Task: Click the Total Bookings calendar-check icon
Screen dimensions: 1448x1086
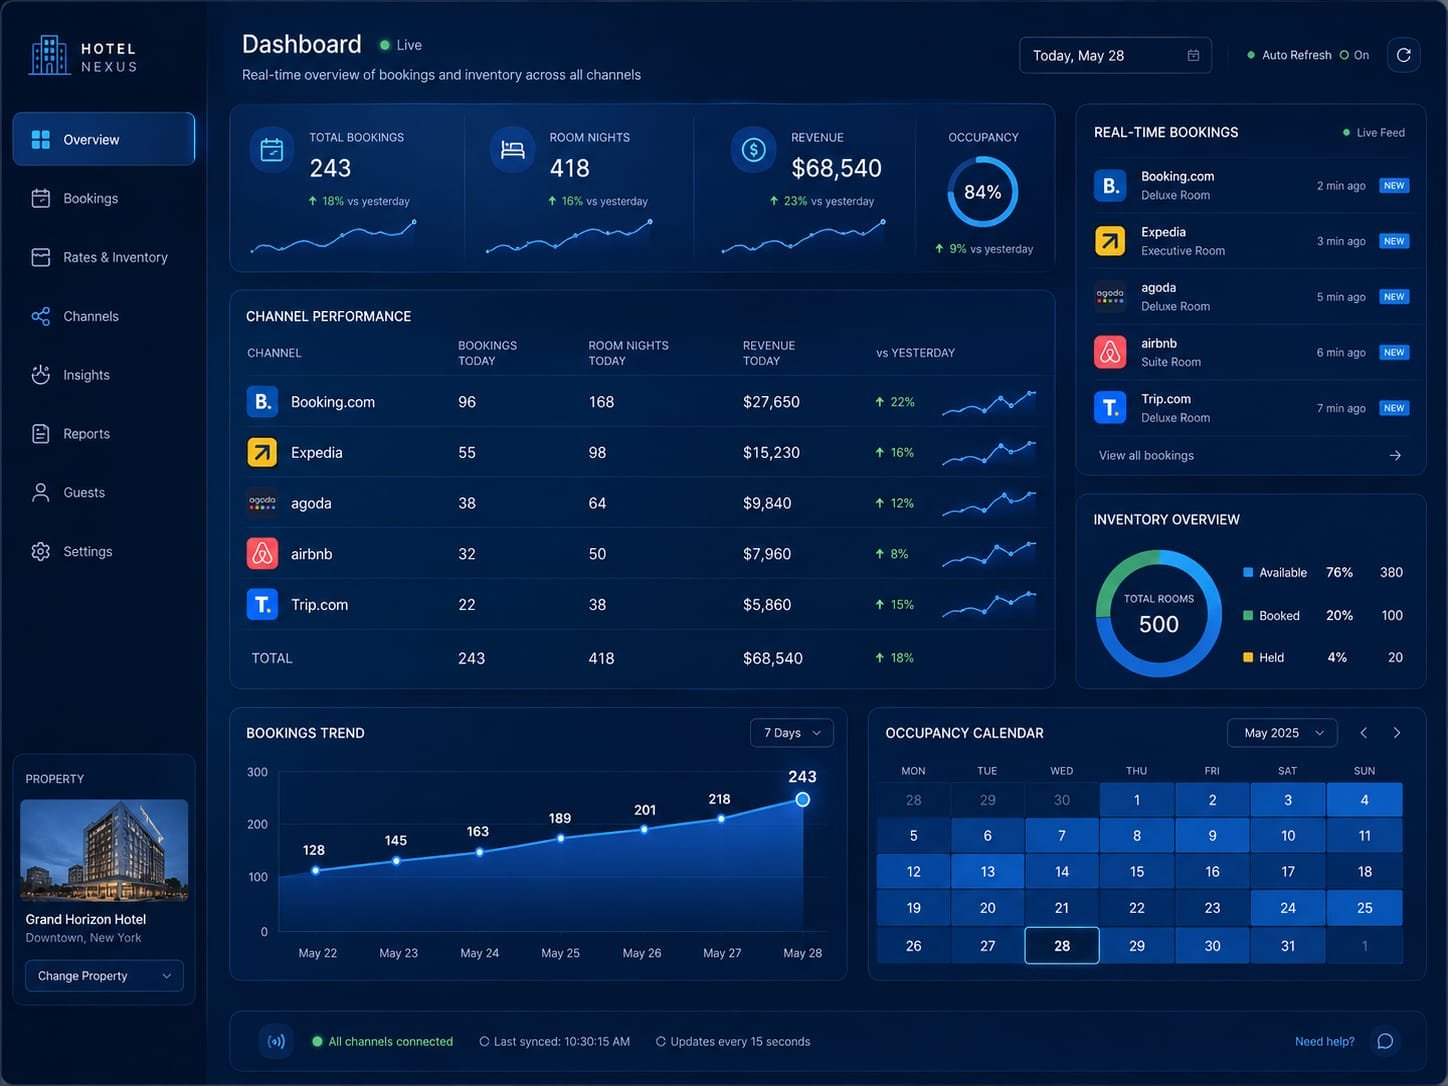Action: click(272, 150)
